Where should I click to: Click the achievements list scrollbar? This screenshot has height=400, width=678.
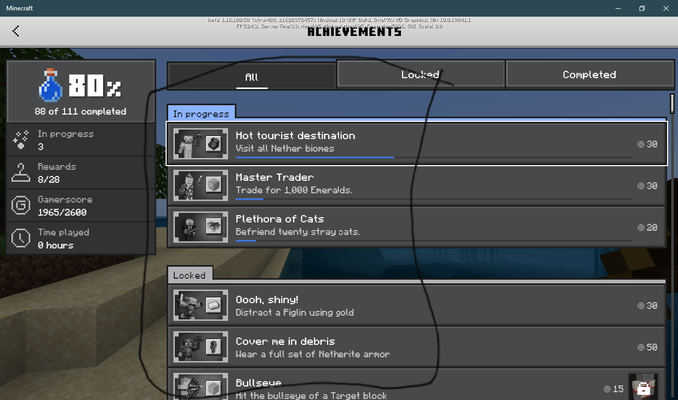tap(672, 103)
